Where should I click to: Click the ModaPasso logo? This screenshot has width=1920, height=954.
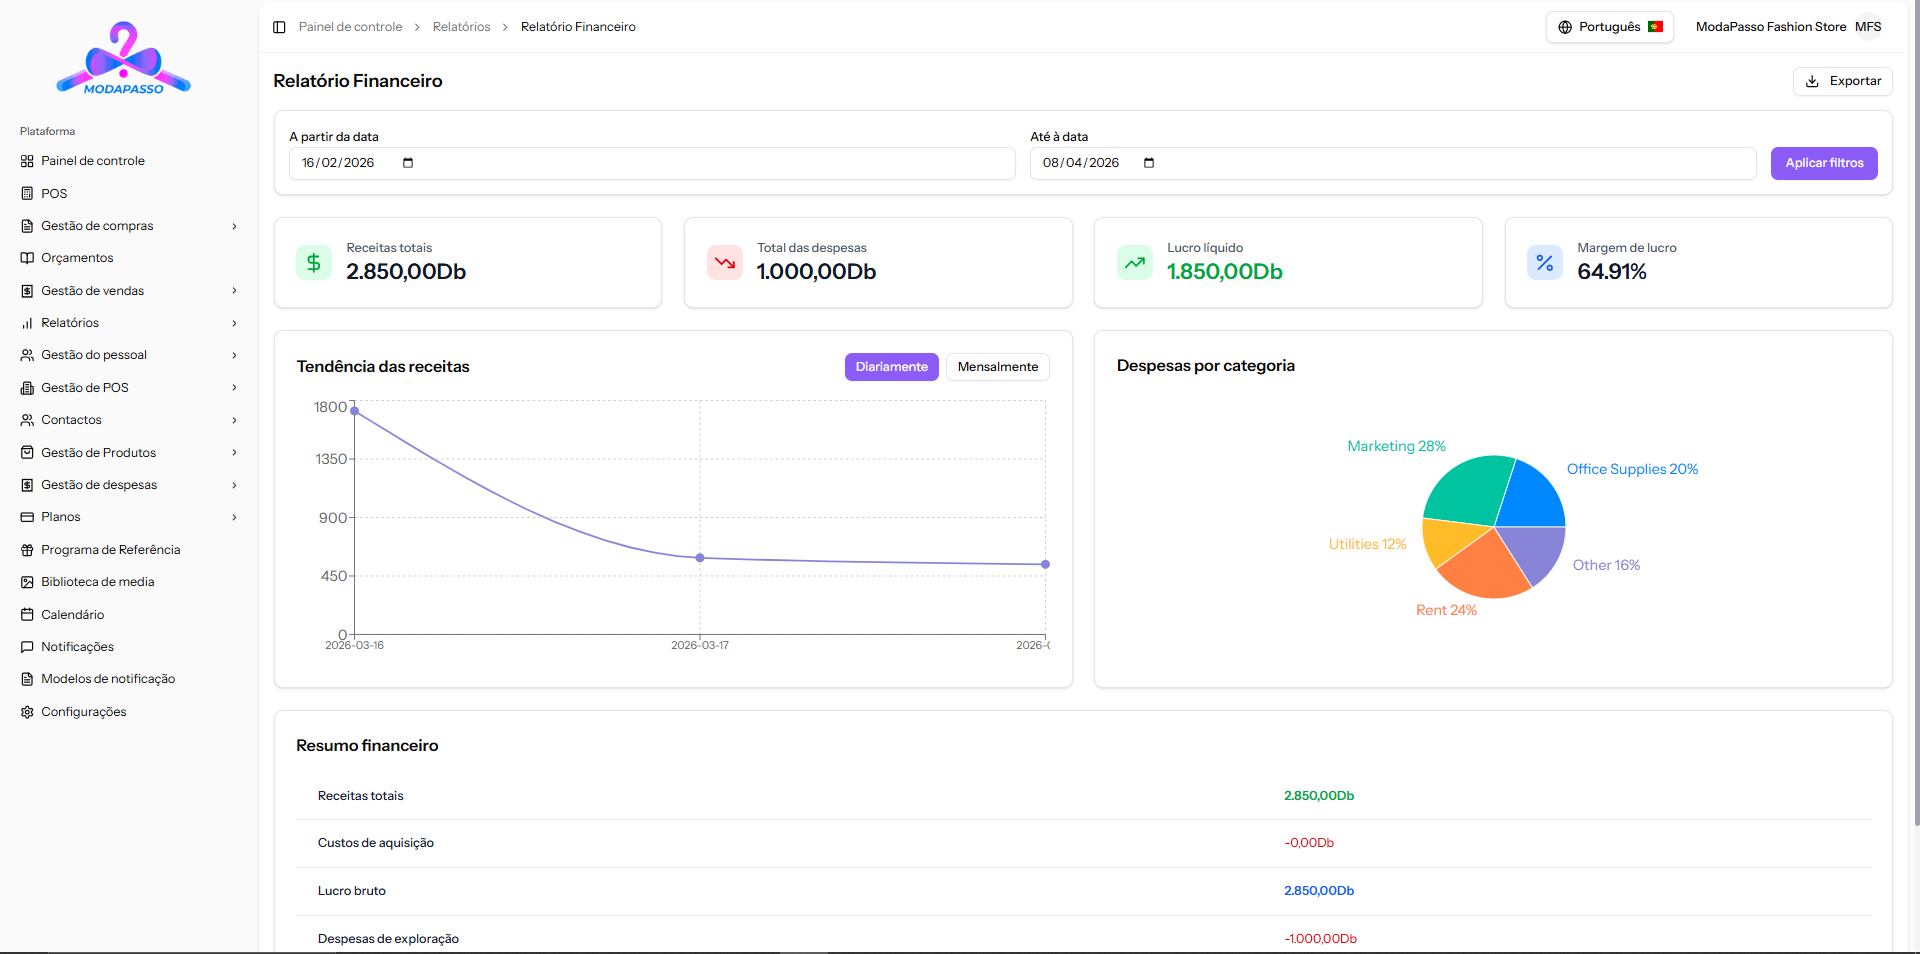coord(123,59)
